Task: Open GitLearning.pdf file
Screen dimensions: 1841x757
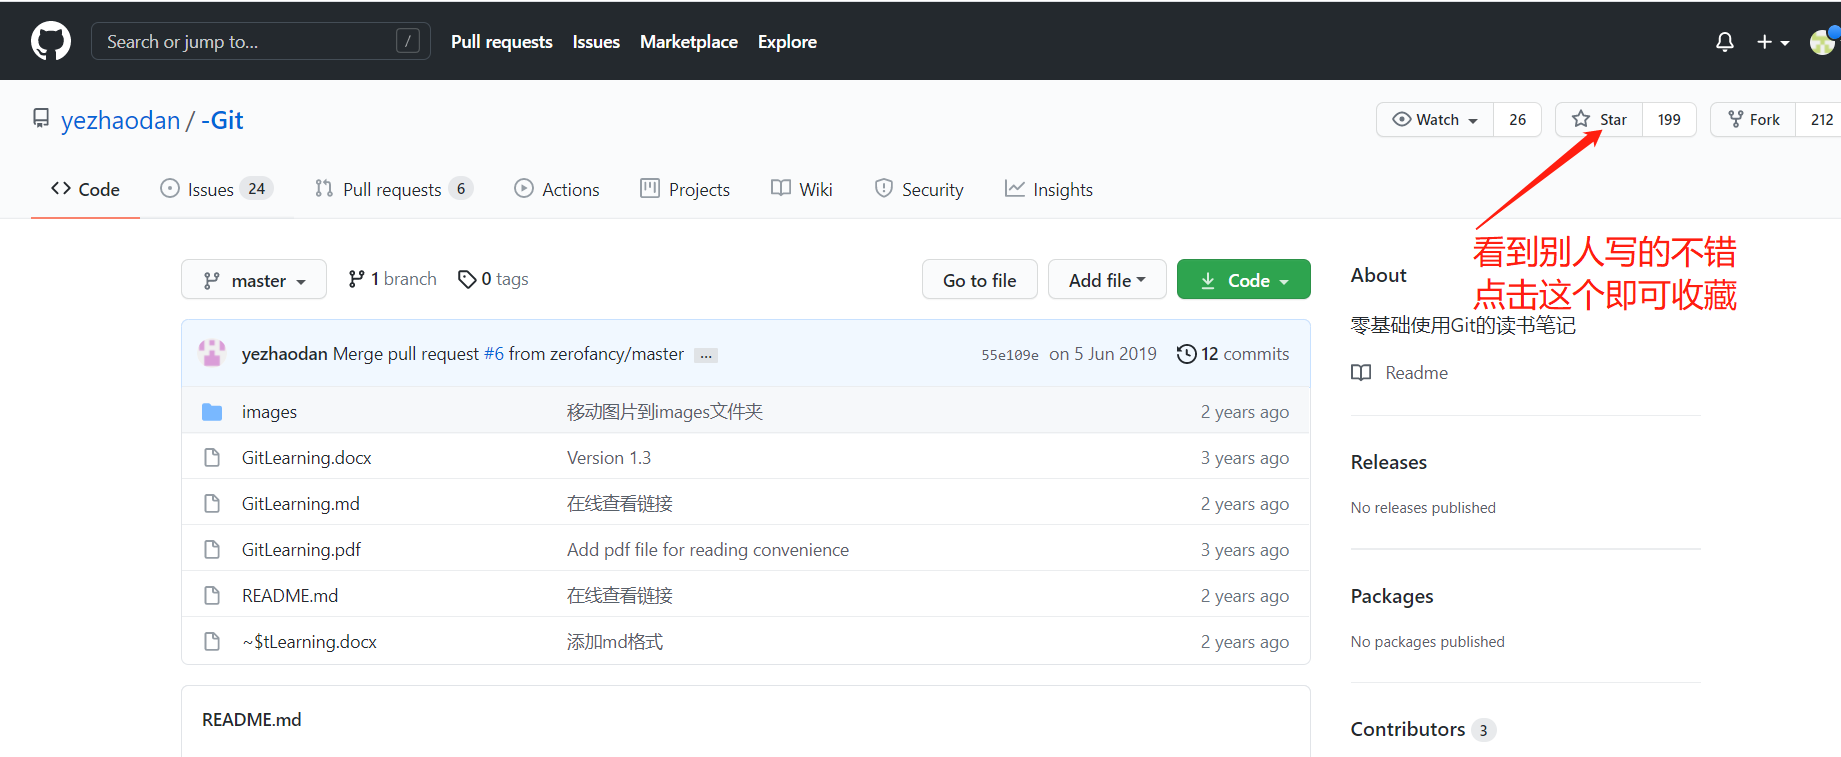Action: coord(301,550)
